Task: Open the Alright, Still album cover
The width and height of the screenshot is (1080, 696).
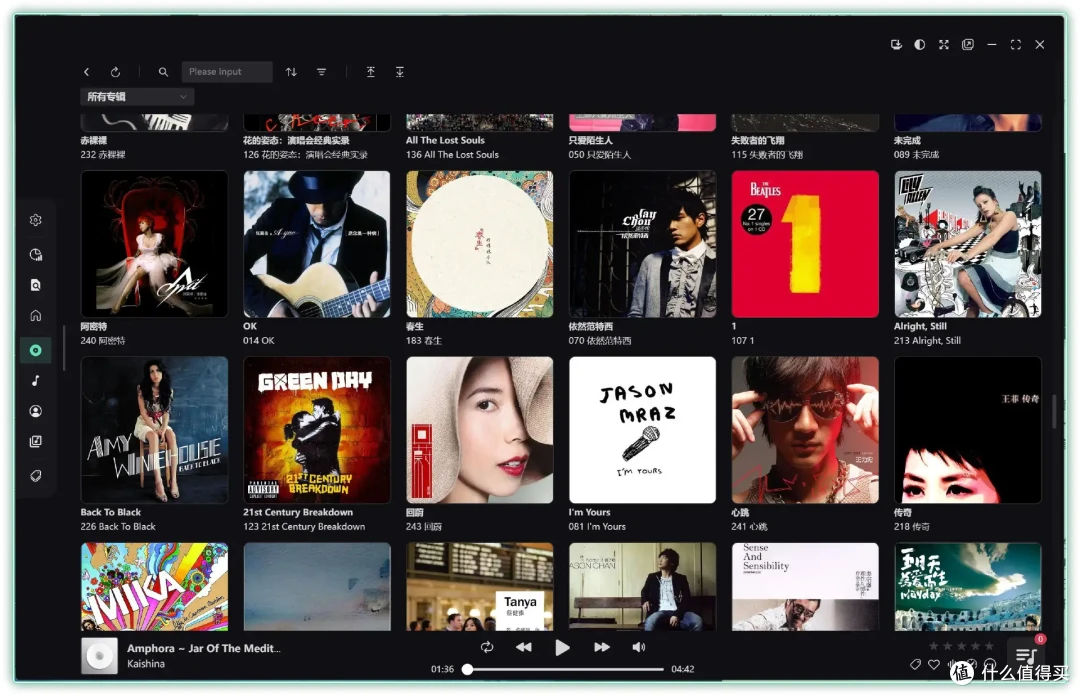Action: [968, 244]
